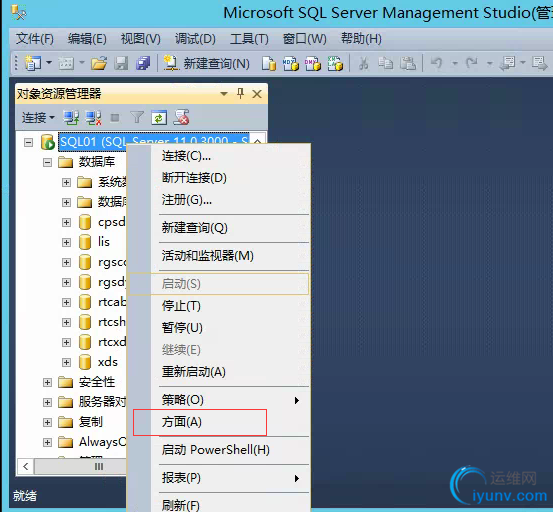Click the Redo arrow icon
The image size is (553, 512).
tap(472, 63)
